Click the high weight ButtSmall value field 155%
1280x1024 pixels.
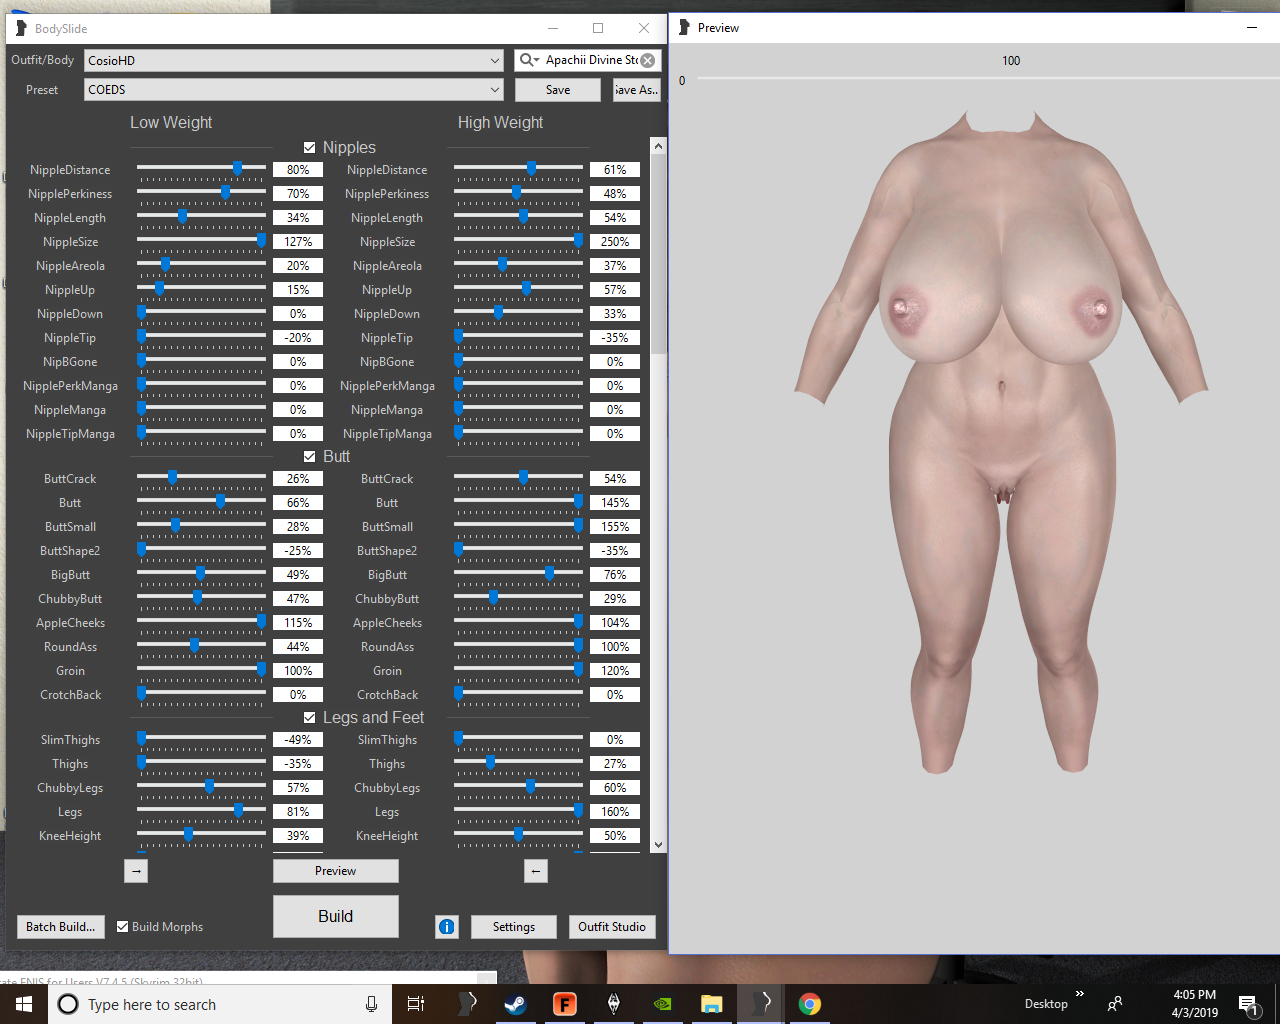point(615,527)
